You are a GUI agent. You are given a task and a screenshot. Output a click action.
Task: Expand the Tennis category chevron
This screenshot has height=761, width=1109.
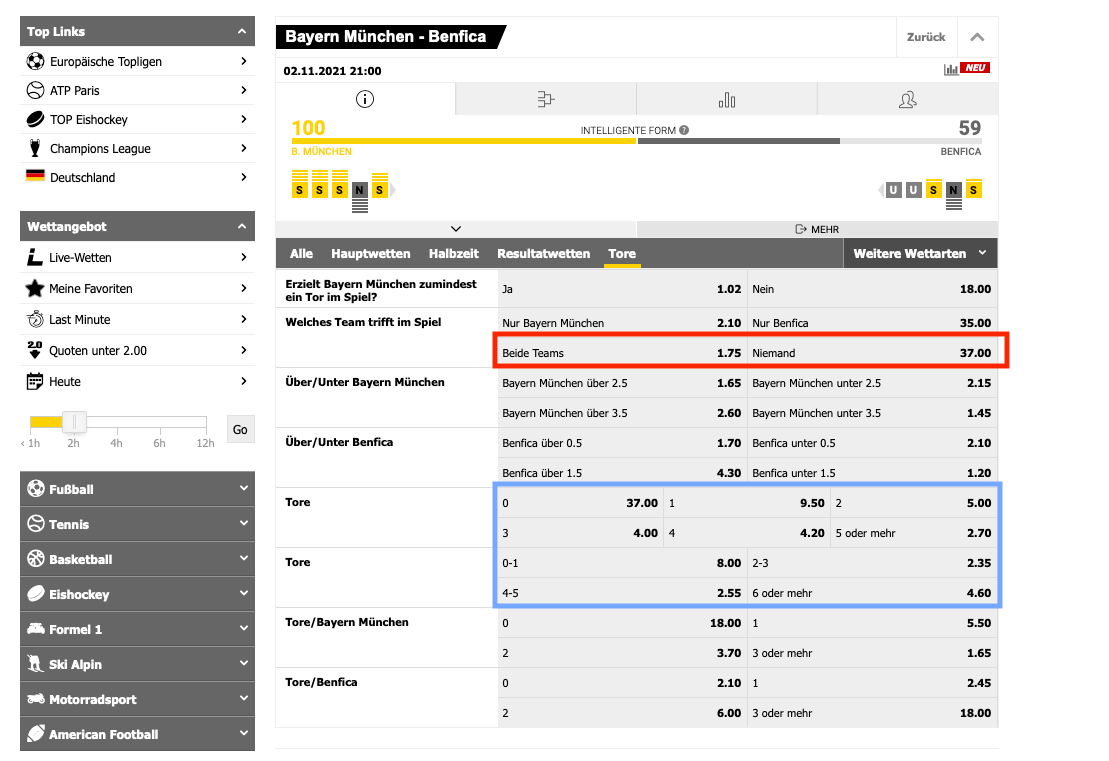[244, 523]
